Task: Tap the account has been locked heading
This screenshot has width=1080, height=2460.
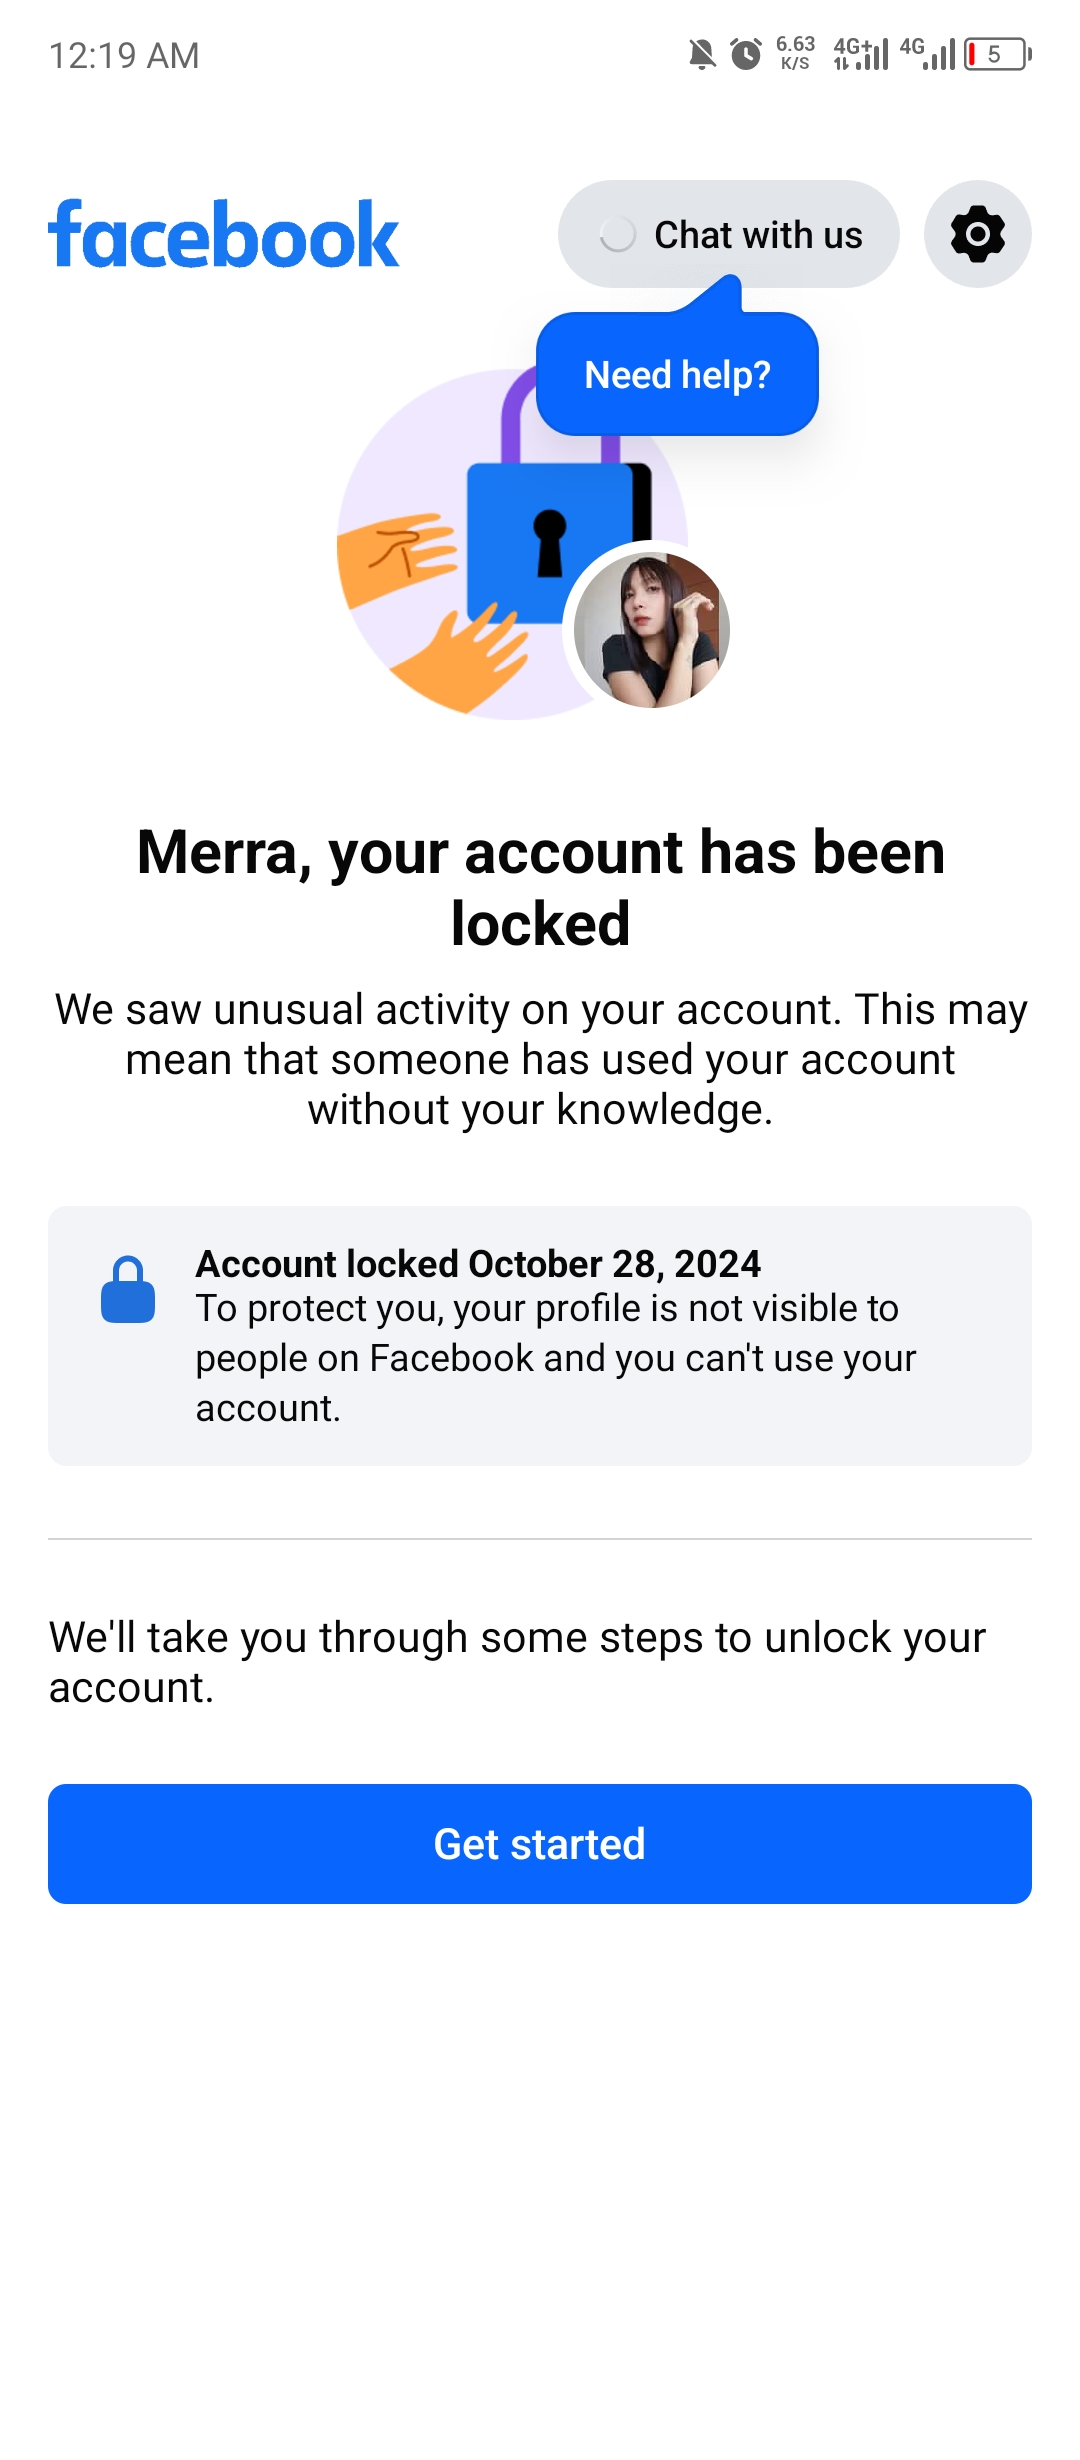Action: (540, 887)
